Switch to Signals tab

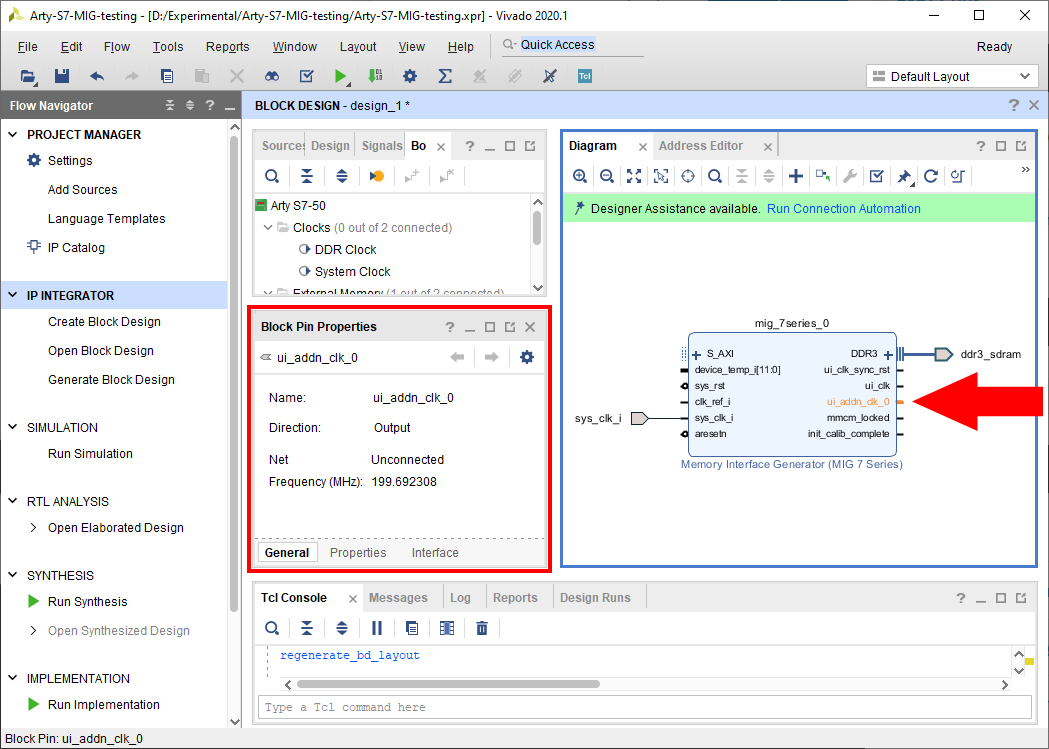382,146
